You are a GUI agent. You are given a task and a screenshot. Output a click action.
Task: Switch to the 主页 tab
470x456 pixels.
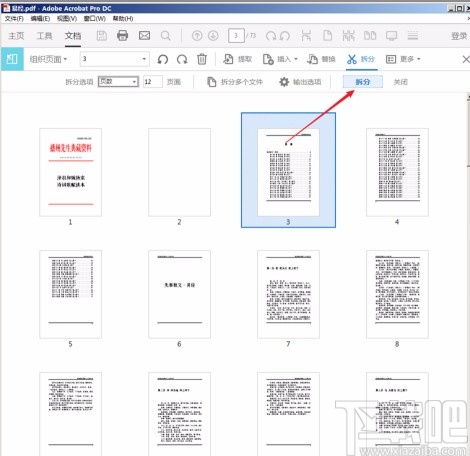click(x=16, y=36)
